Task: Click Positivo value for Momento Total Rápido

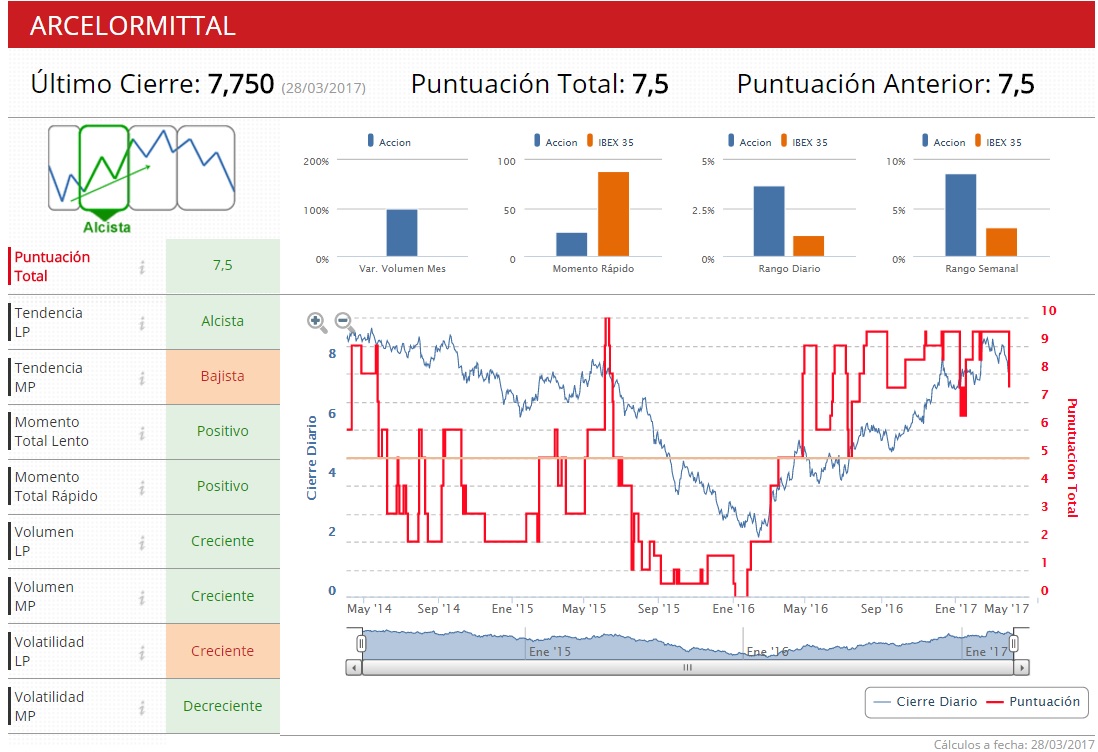Action: pyautogui.click(x=223, y=487)
